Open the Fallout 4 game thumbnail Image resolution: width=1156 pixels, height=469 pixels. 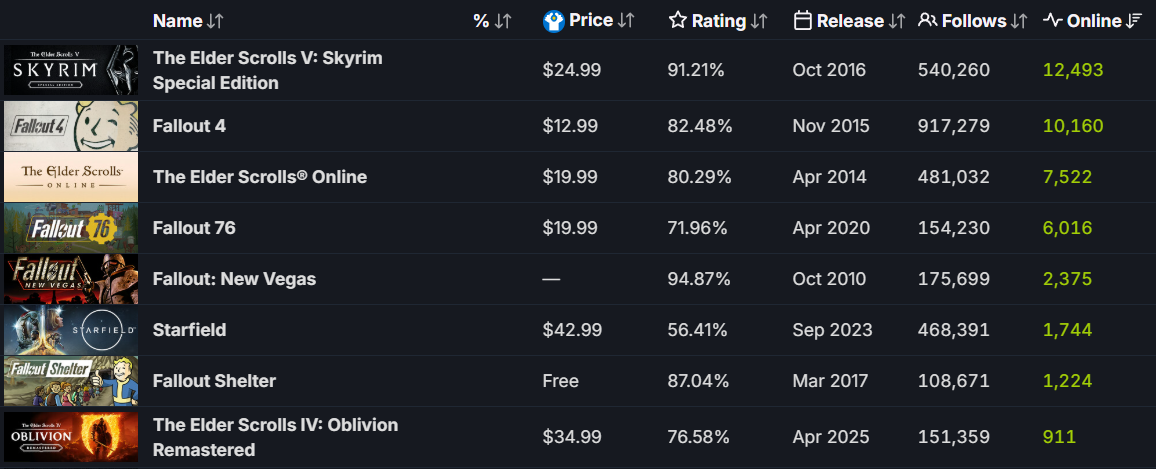pos(71,126)
